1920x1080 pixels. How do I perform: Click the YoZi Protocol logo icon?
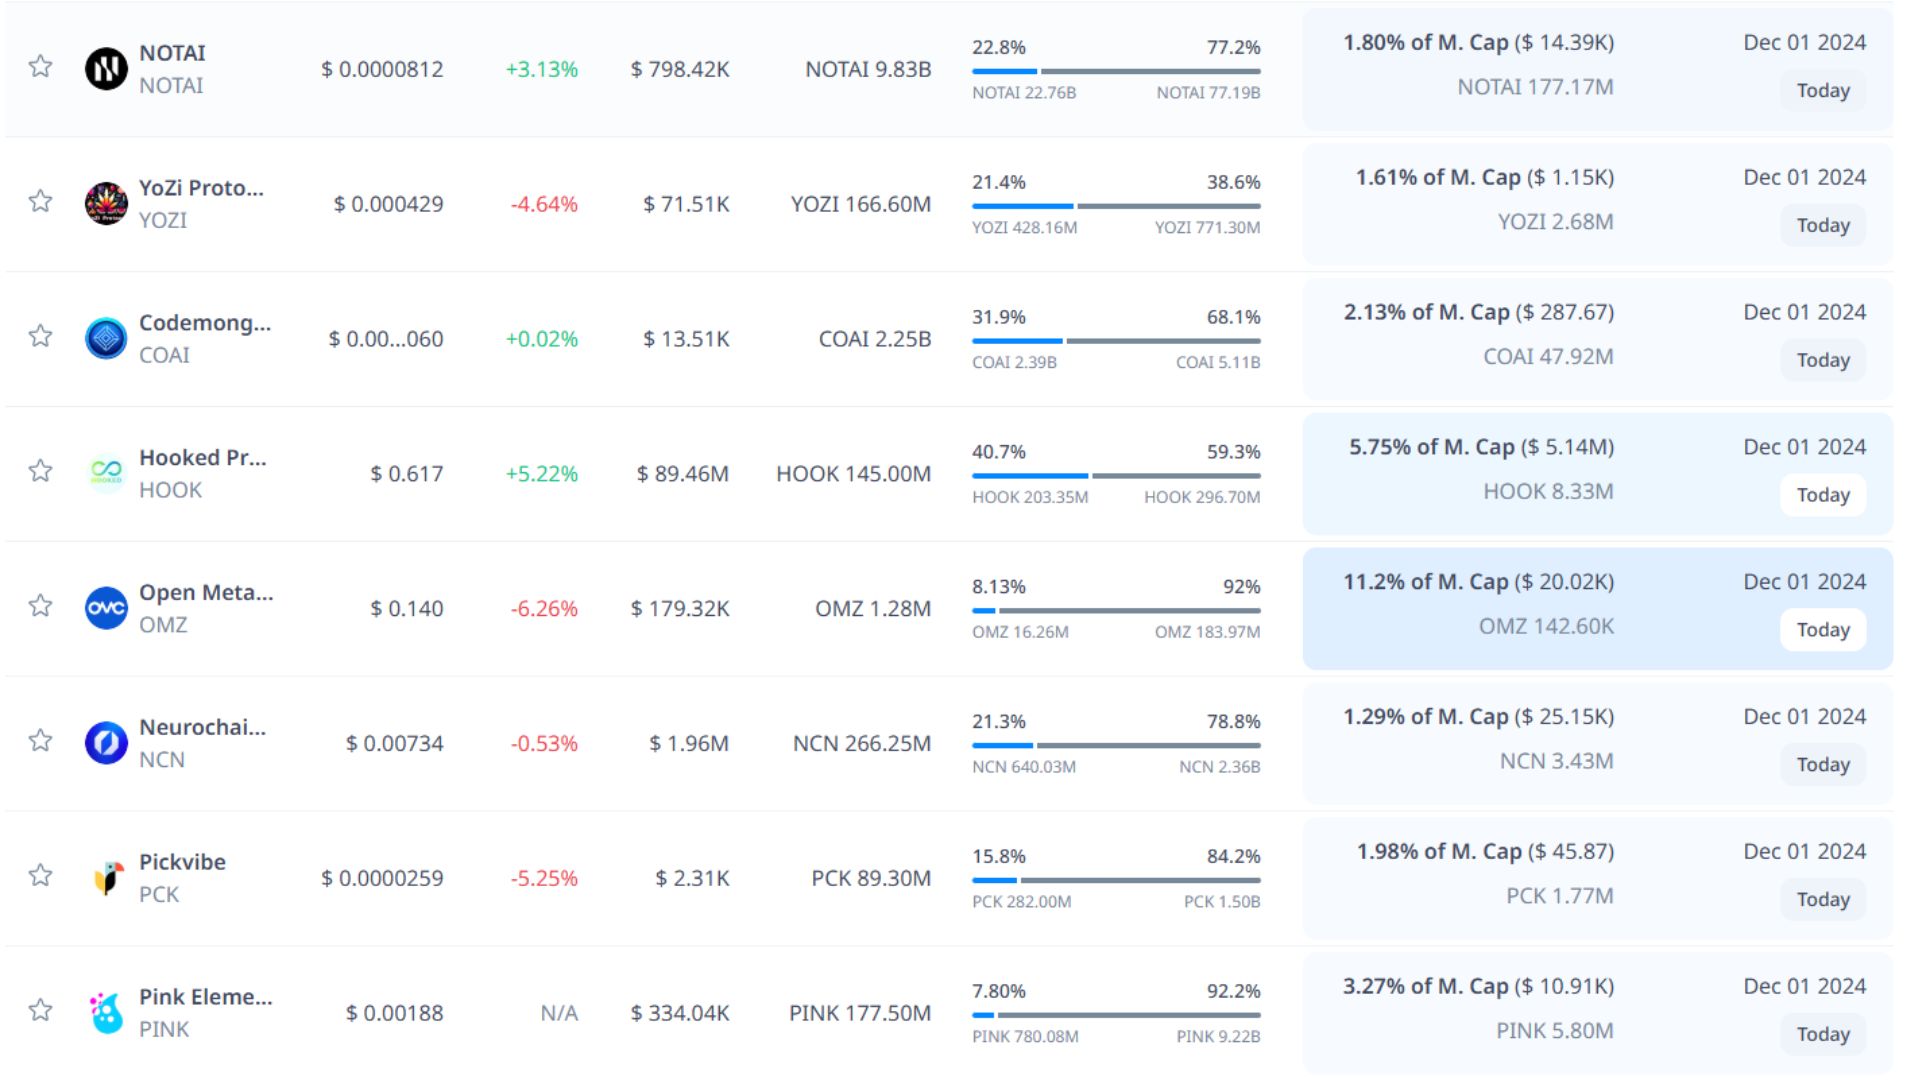point(106,204)
